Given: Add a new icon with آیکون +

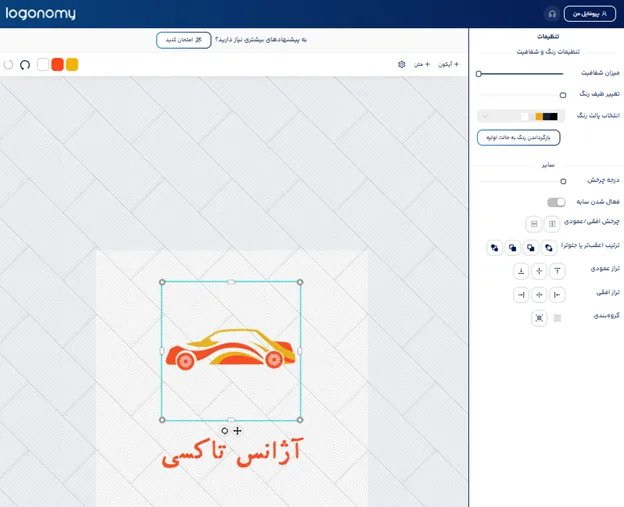Looking at the screenshot, I should pos(448,64).
